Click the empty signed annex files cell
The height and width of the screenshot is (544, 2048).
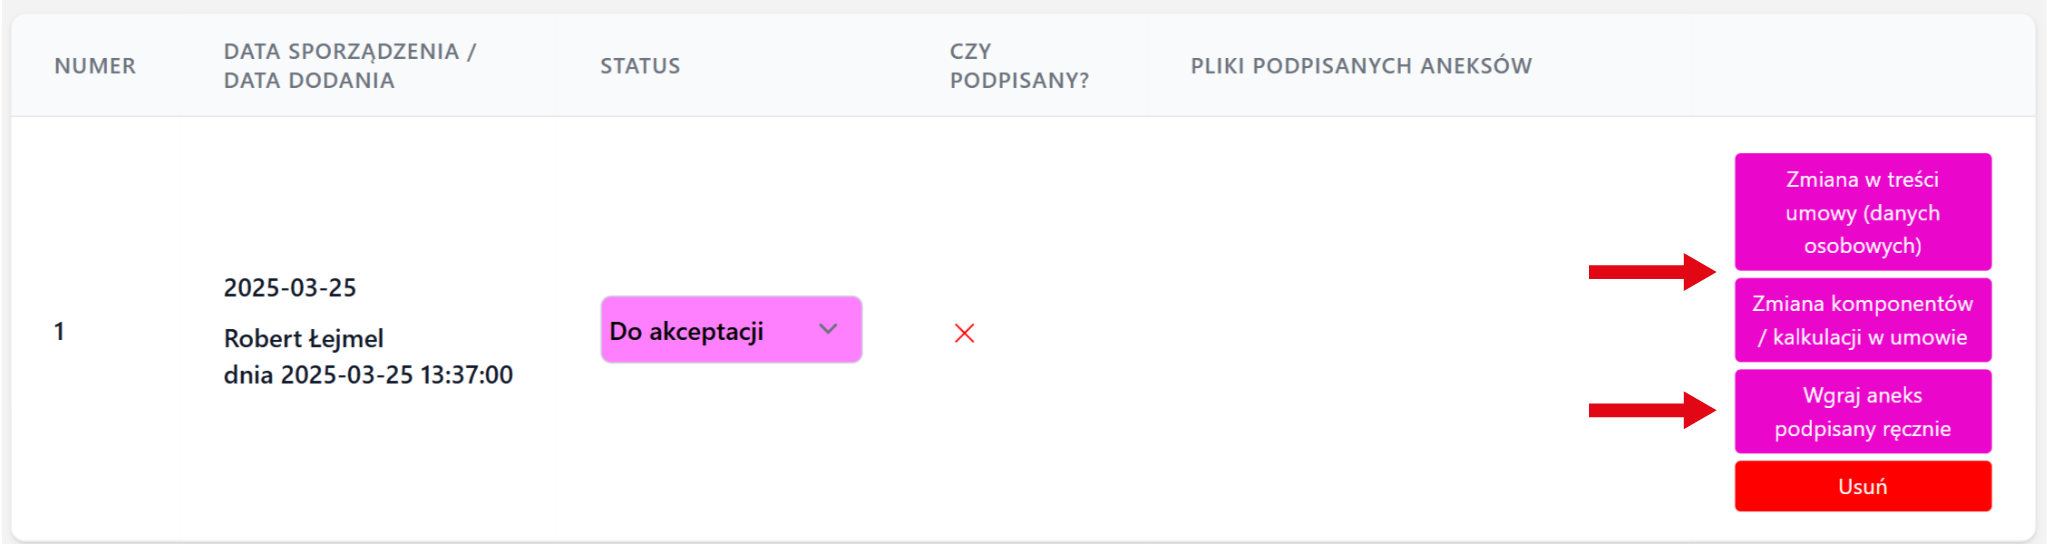click(1360, 331)
